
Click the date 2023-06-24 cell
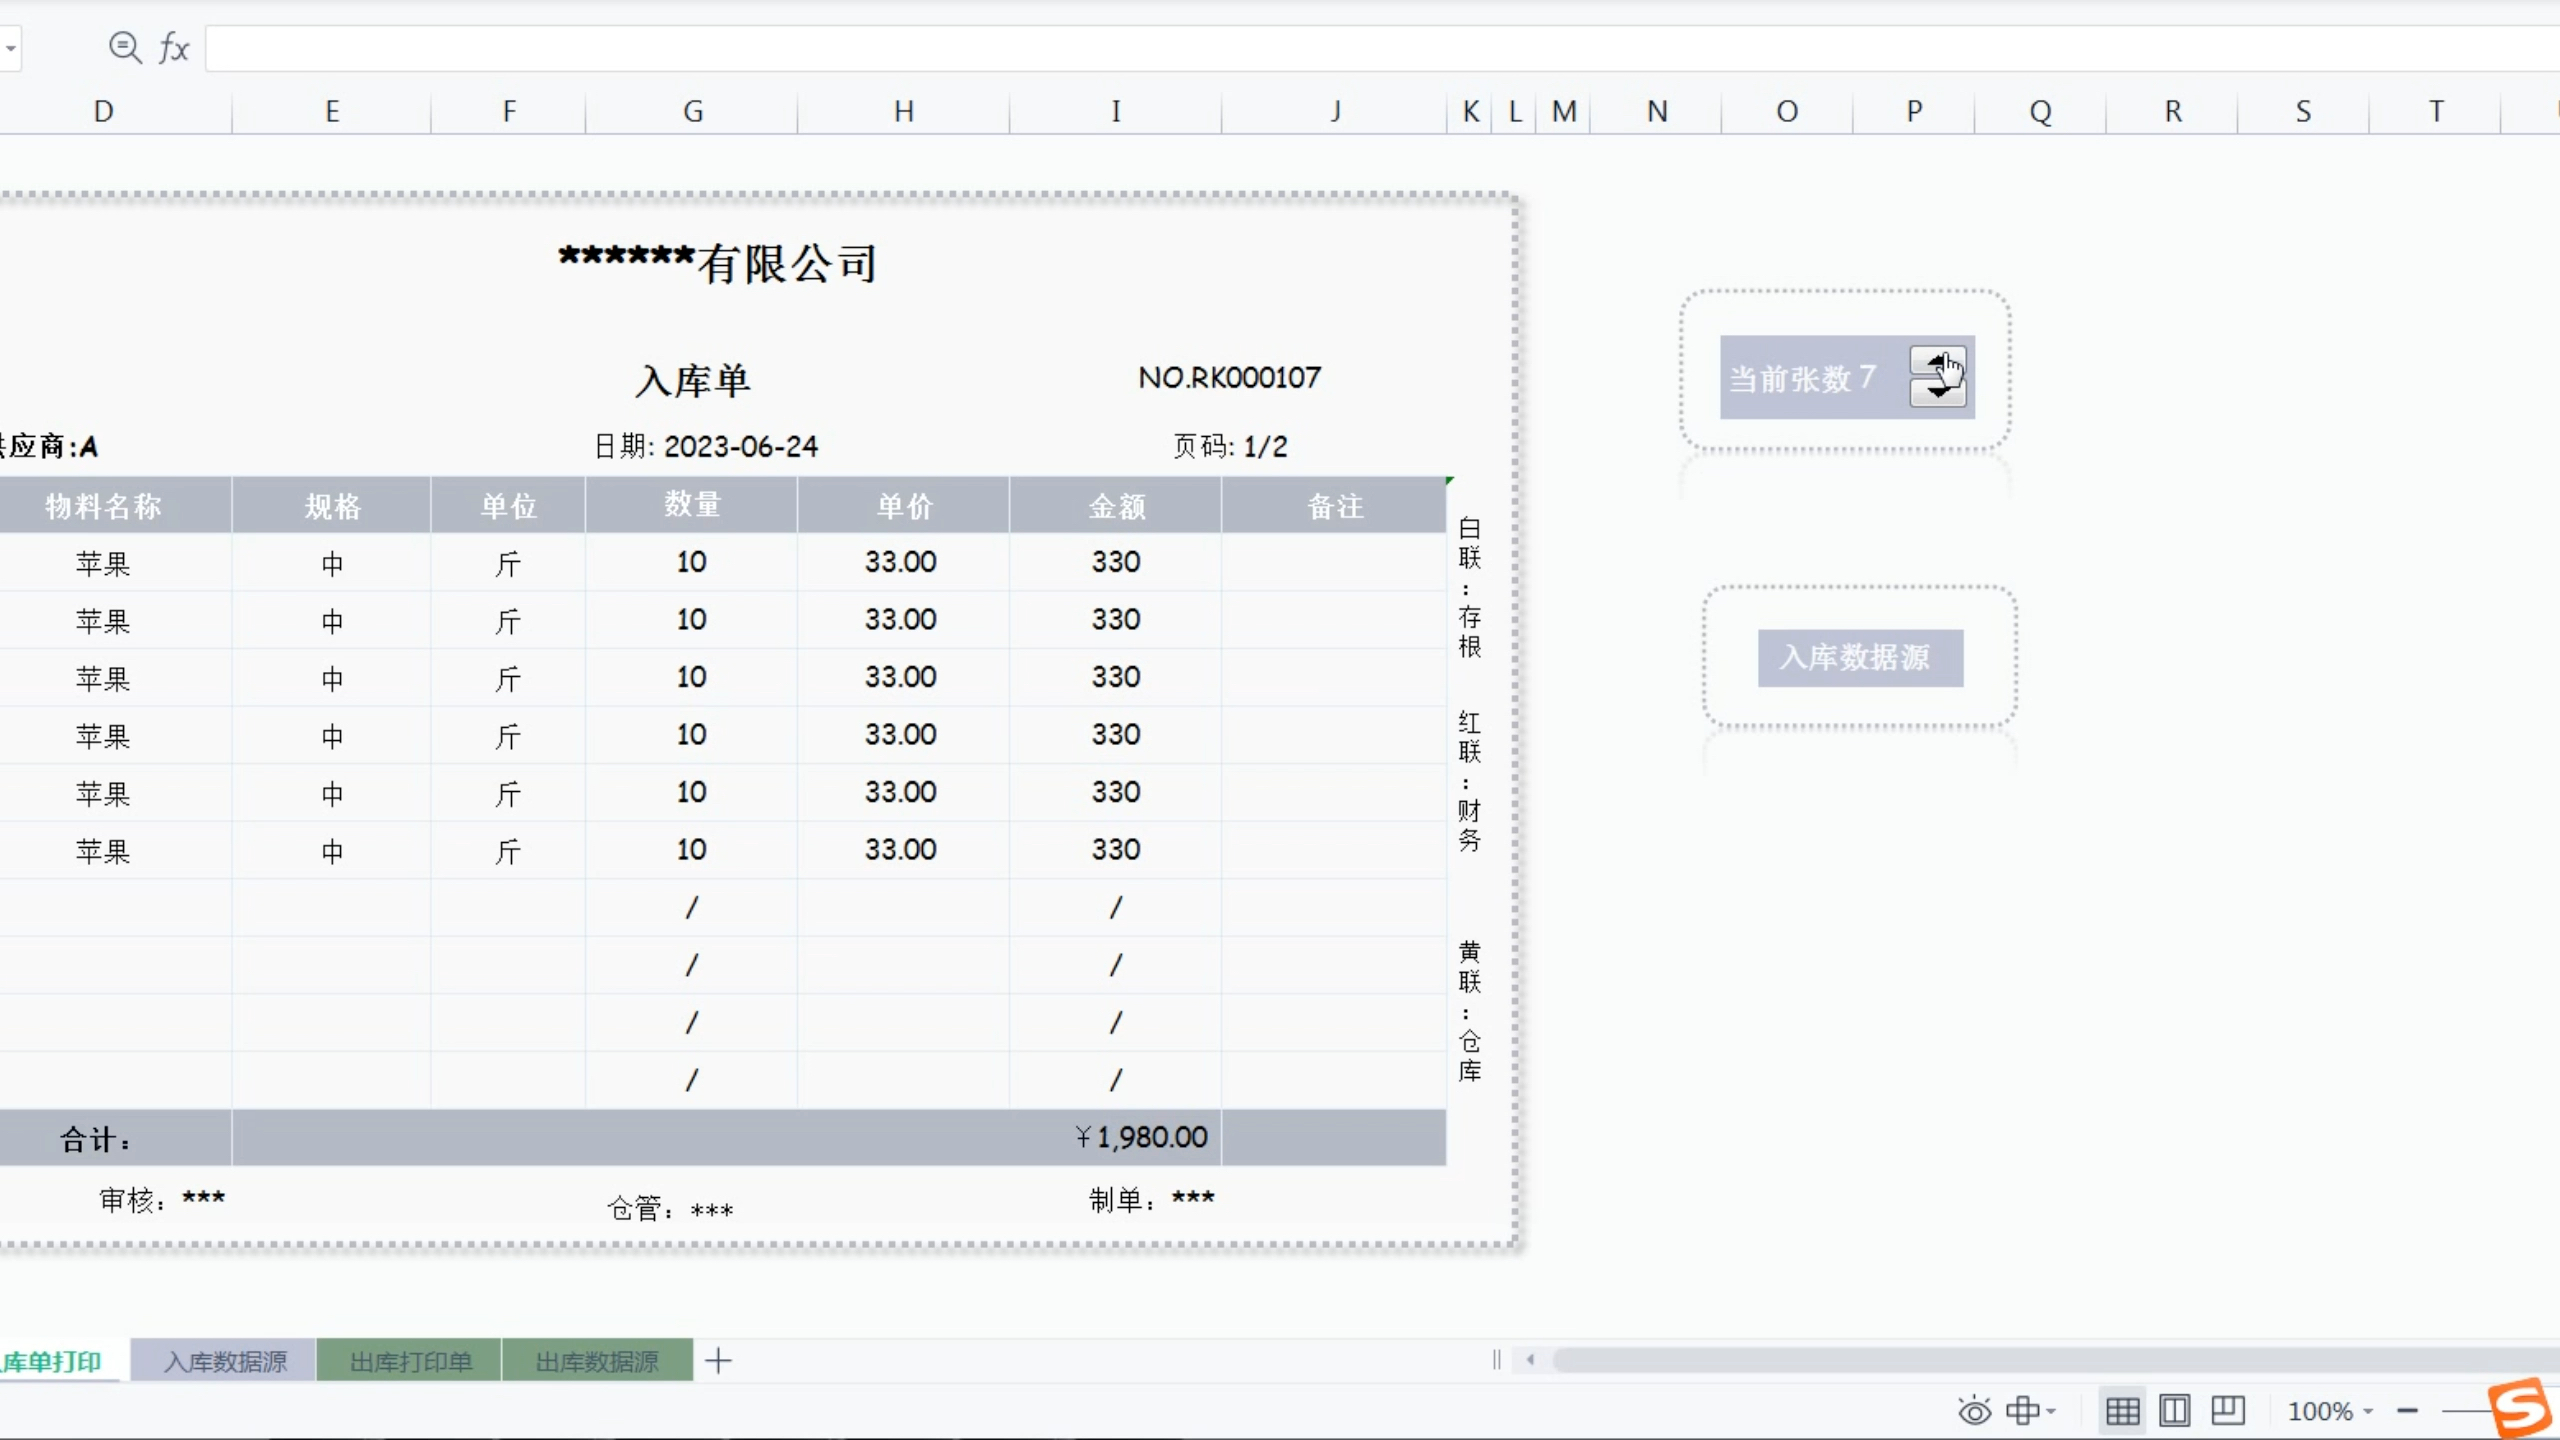(741, 446)
